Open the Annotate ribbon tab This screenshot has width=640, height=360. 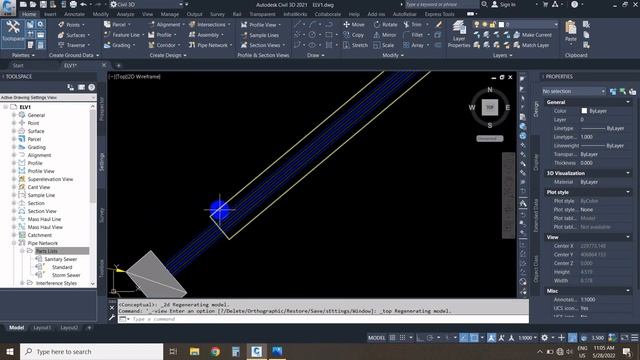[x=74, y=14]
